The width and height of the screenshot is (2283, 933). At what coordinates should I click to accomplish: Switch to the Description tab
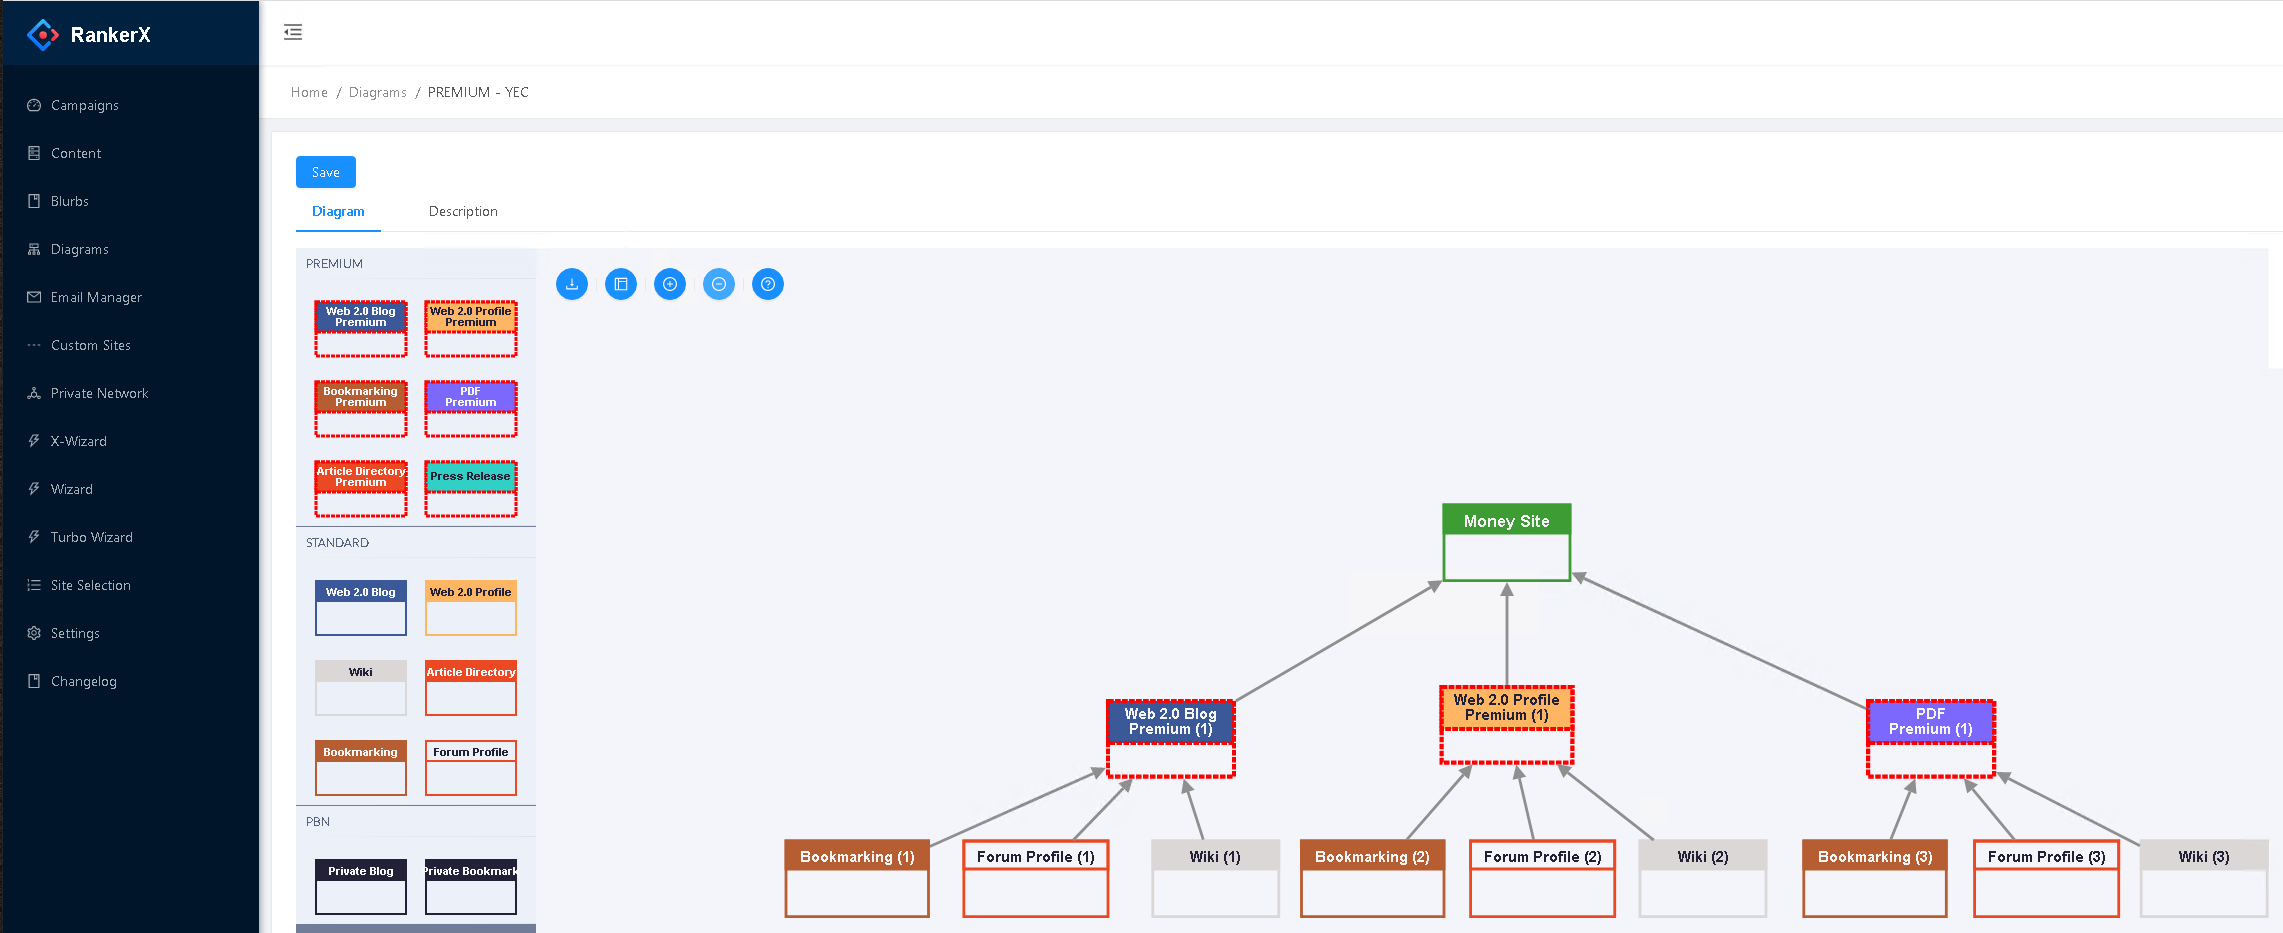(x=463, y=211)
